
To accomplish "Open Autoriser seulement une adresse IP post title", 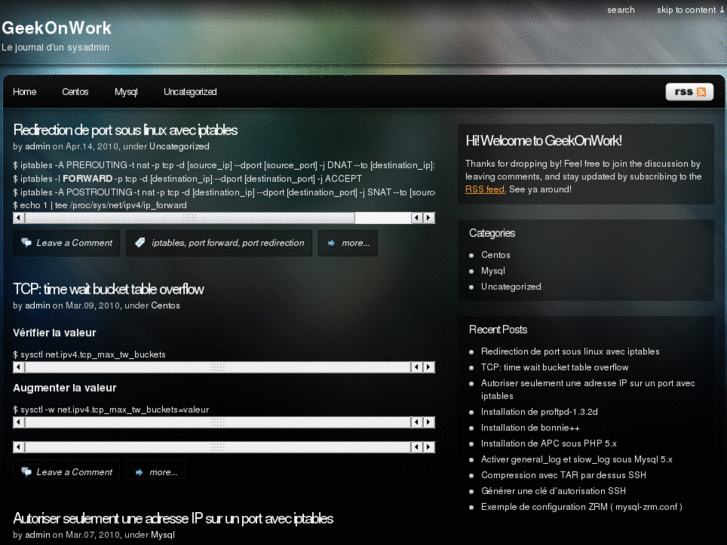I will (173, 519).
